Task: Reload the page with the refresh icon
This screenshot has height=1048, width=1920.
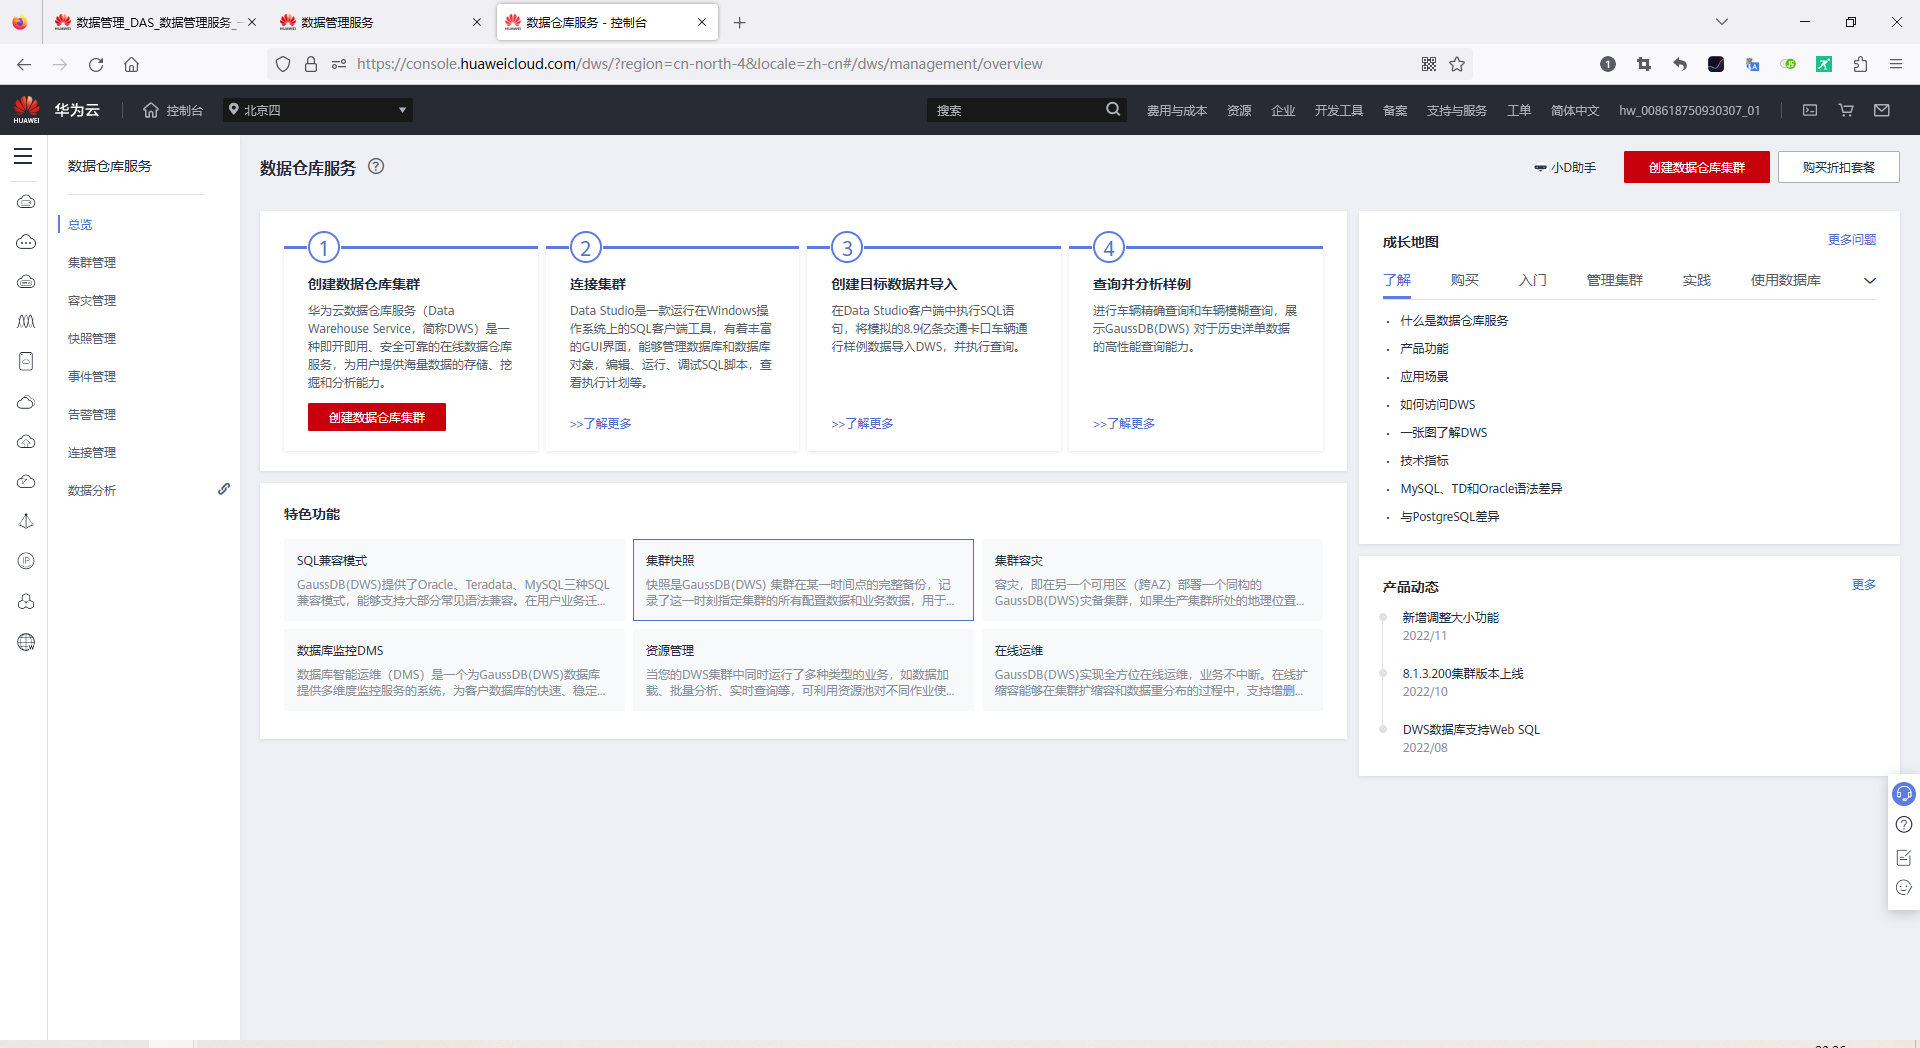Action: (96, 64)
